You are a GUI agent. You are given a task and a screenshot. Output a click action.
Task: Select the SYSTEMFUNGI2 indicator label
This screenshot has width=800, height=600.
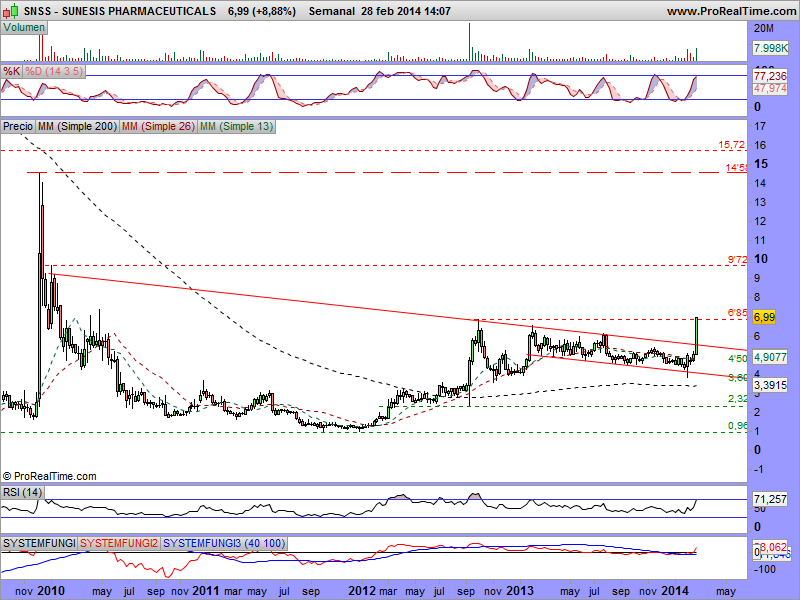pos(119,543)
